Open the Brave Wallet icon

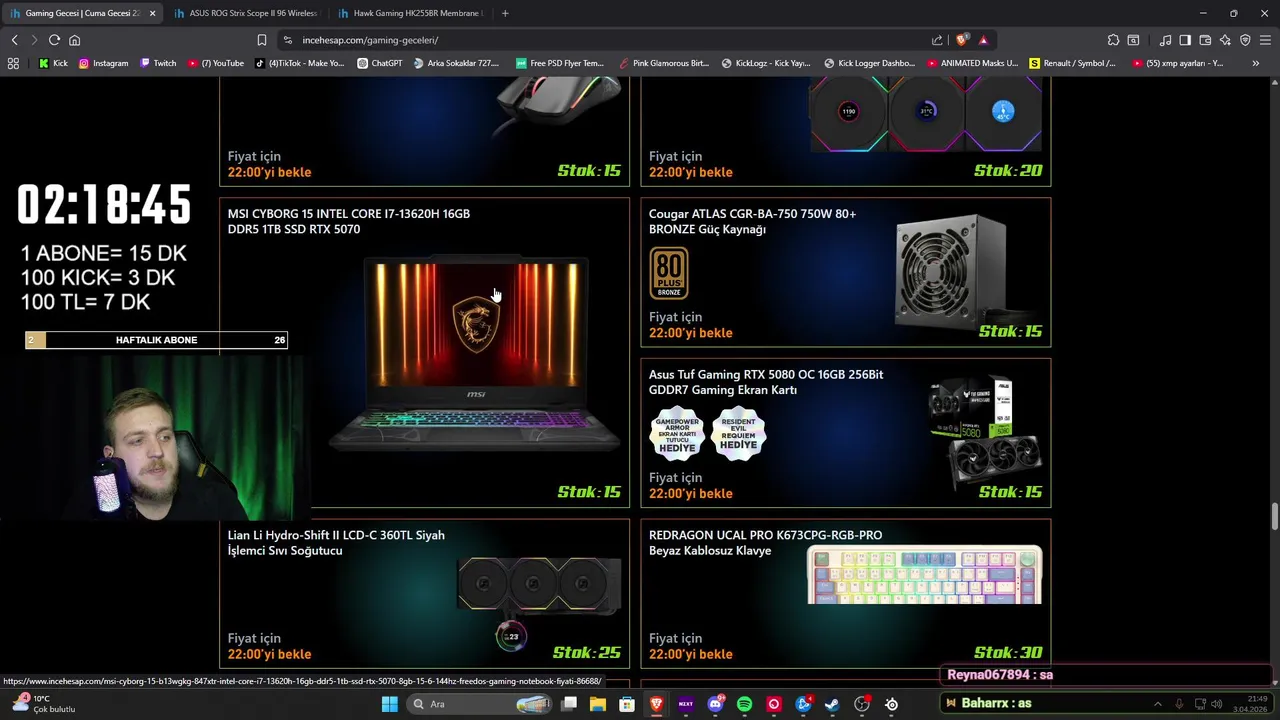point(1205,40)
